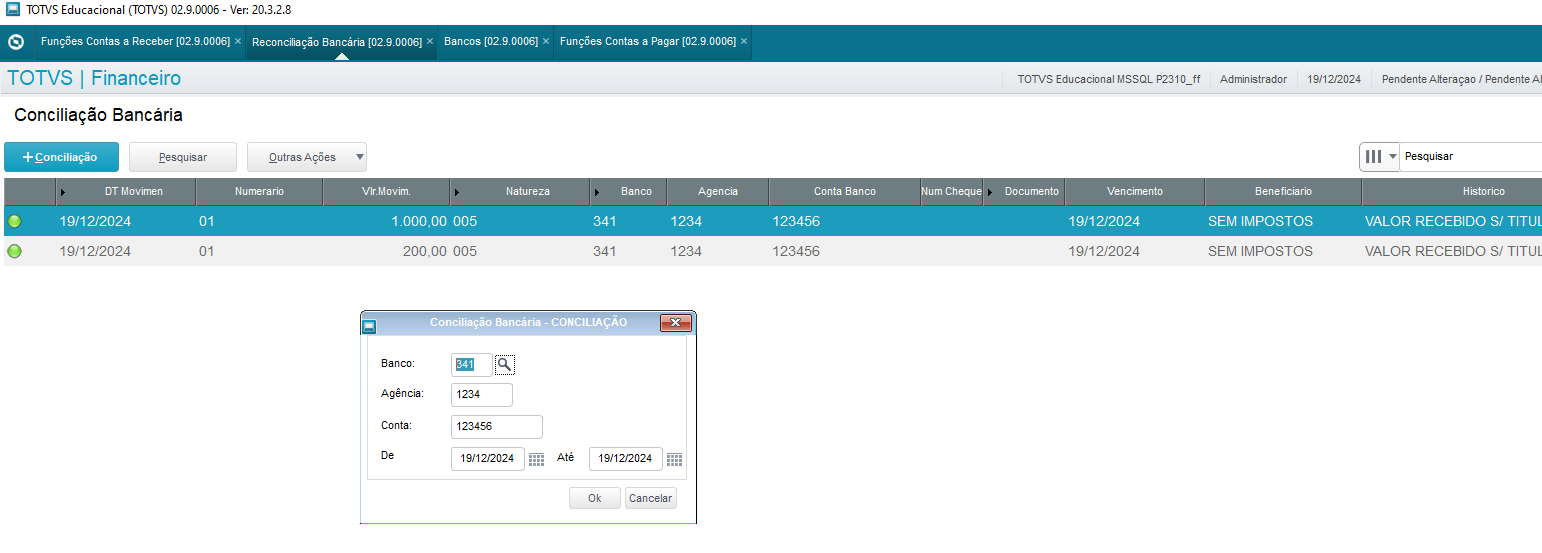Open the calendar picker for De date
1542x553 pixels.
tap(537, 459)
